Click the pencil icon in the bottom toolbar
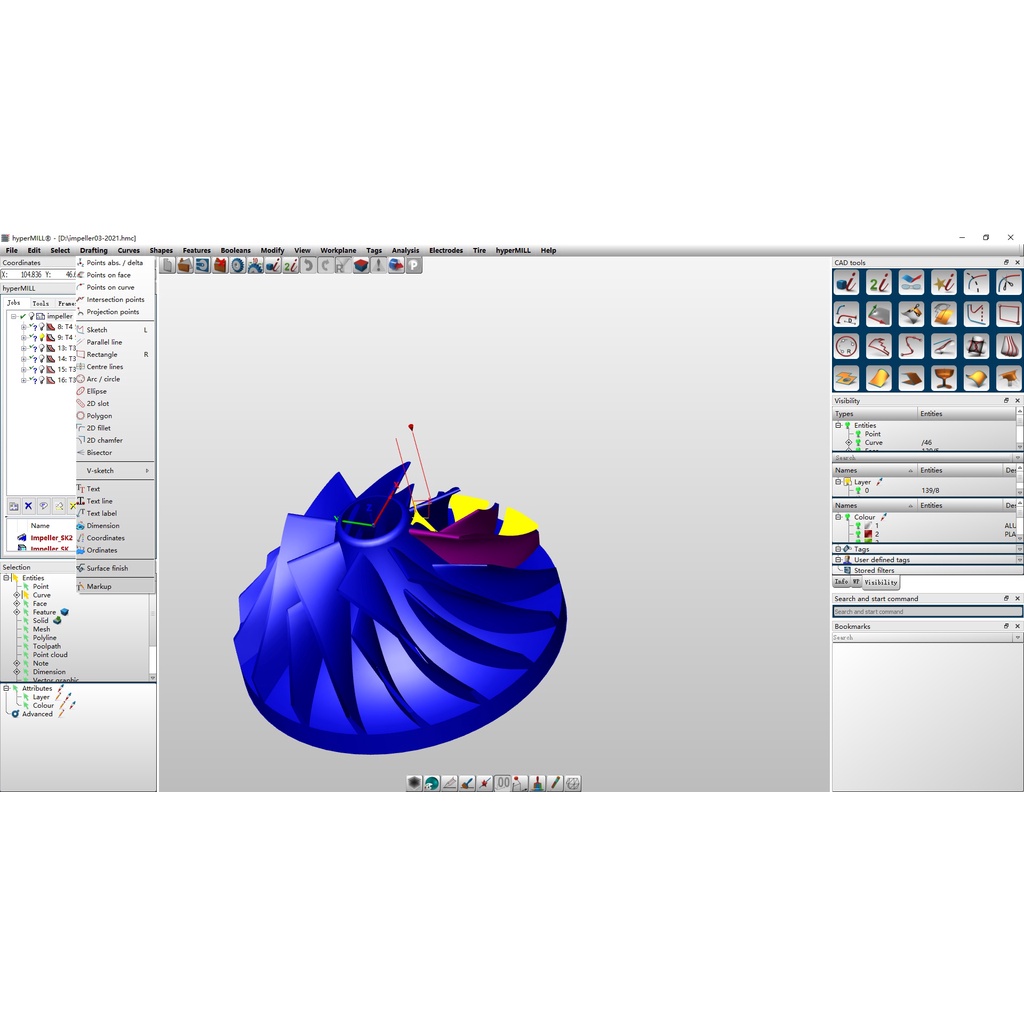 [x=555, y=782]
